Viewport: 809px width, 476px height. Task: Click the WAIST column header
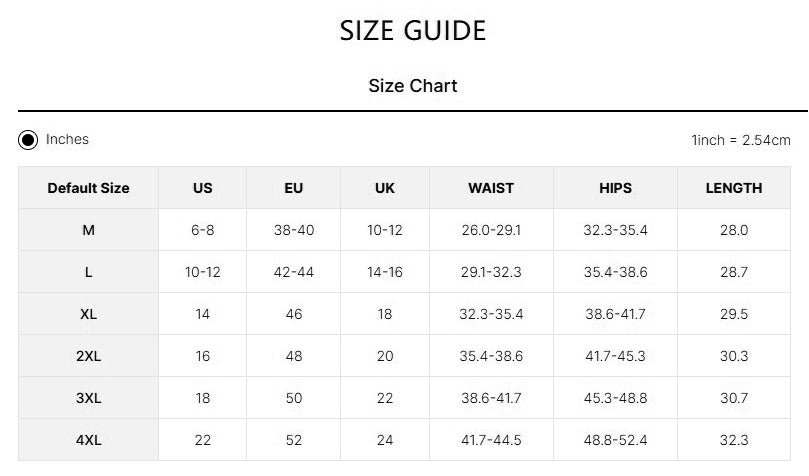point(491,188)
